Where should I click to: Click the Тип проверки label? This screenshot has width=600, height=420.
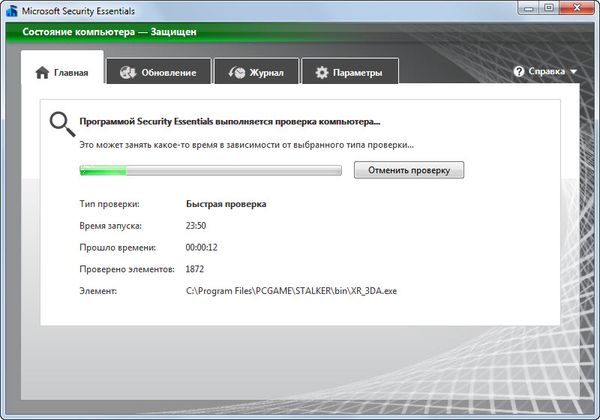coord(109,204)
